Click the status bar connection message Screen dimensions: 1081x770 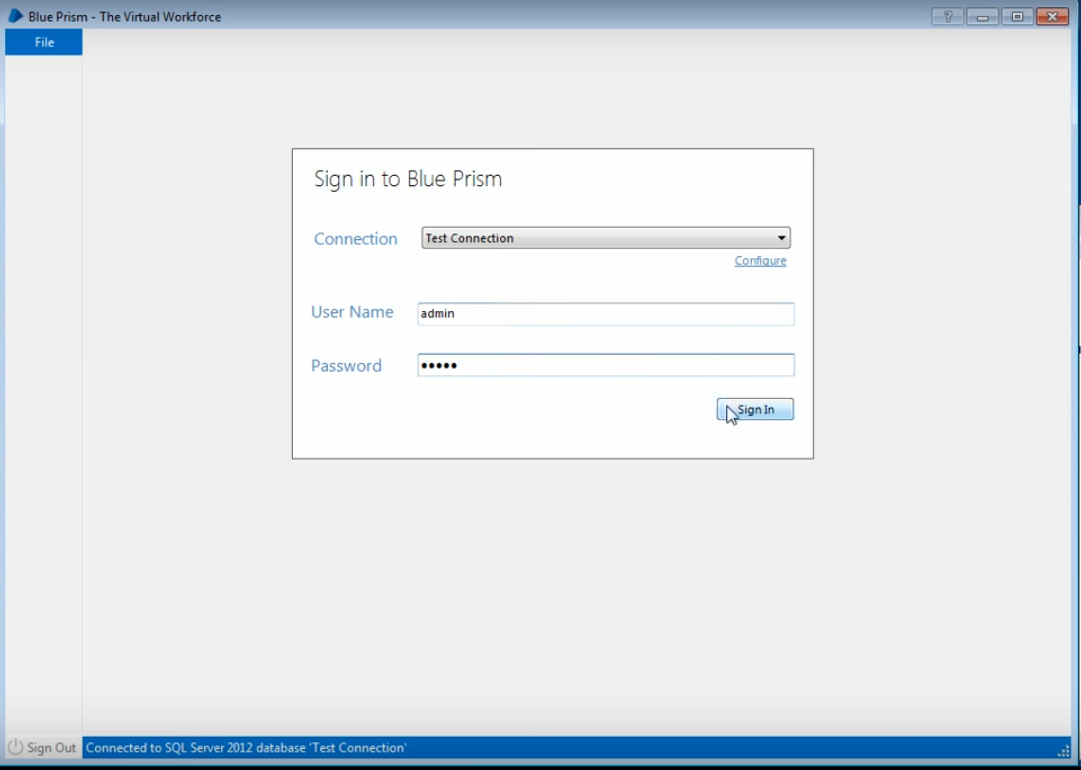pos(246,748)
